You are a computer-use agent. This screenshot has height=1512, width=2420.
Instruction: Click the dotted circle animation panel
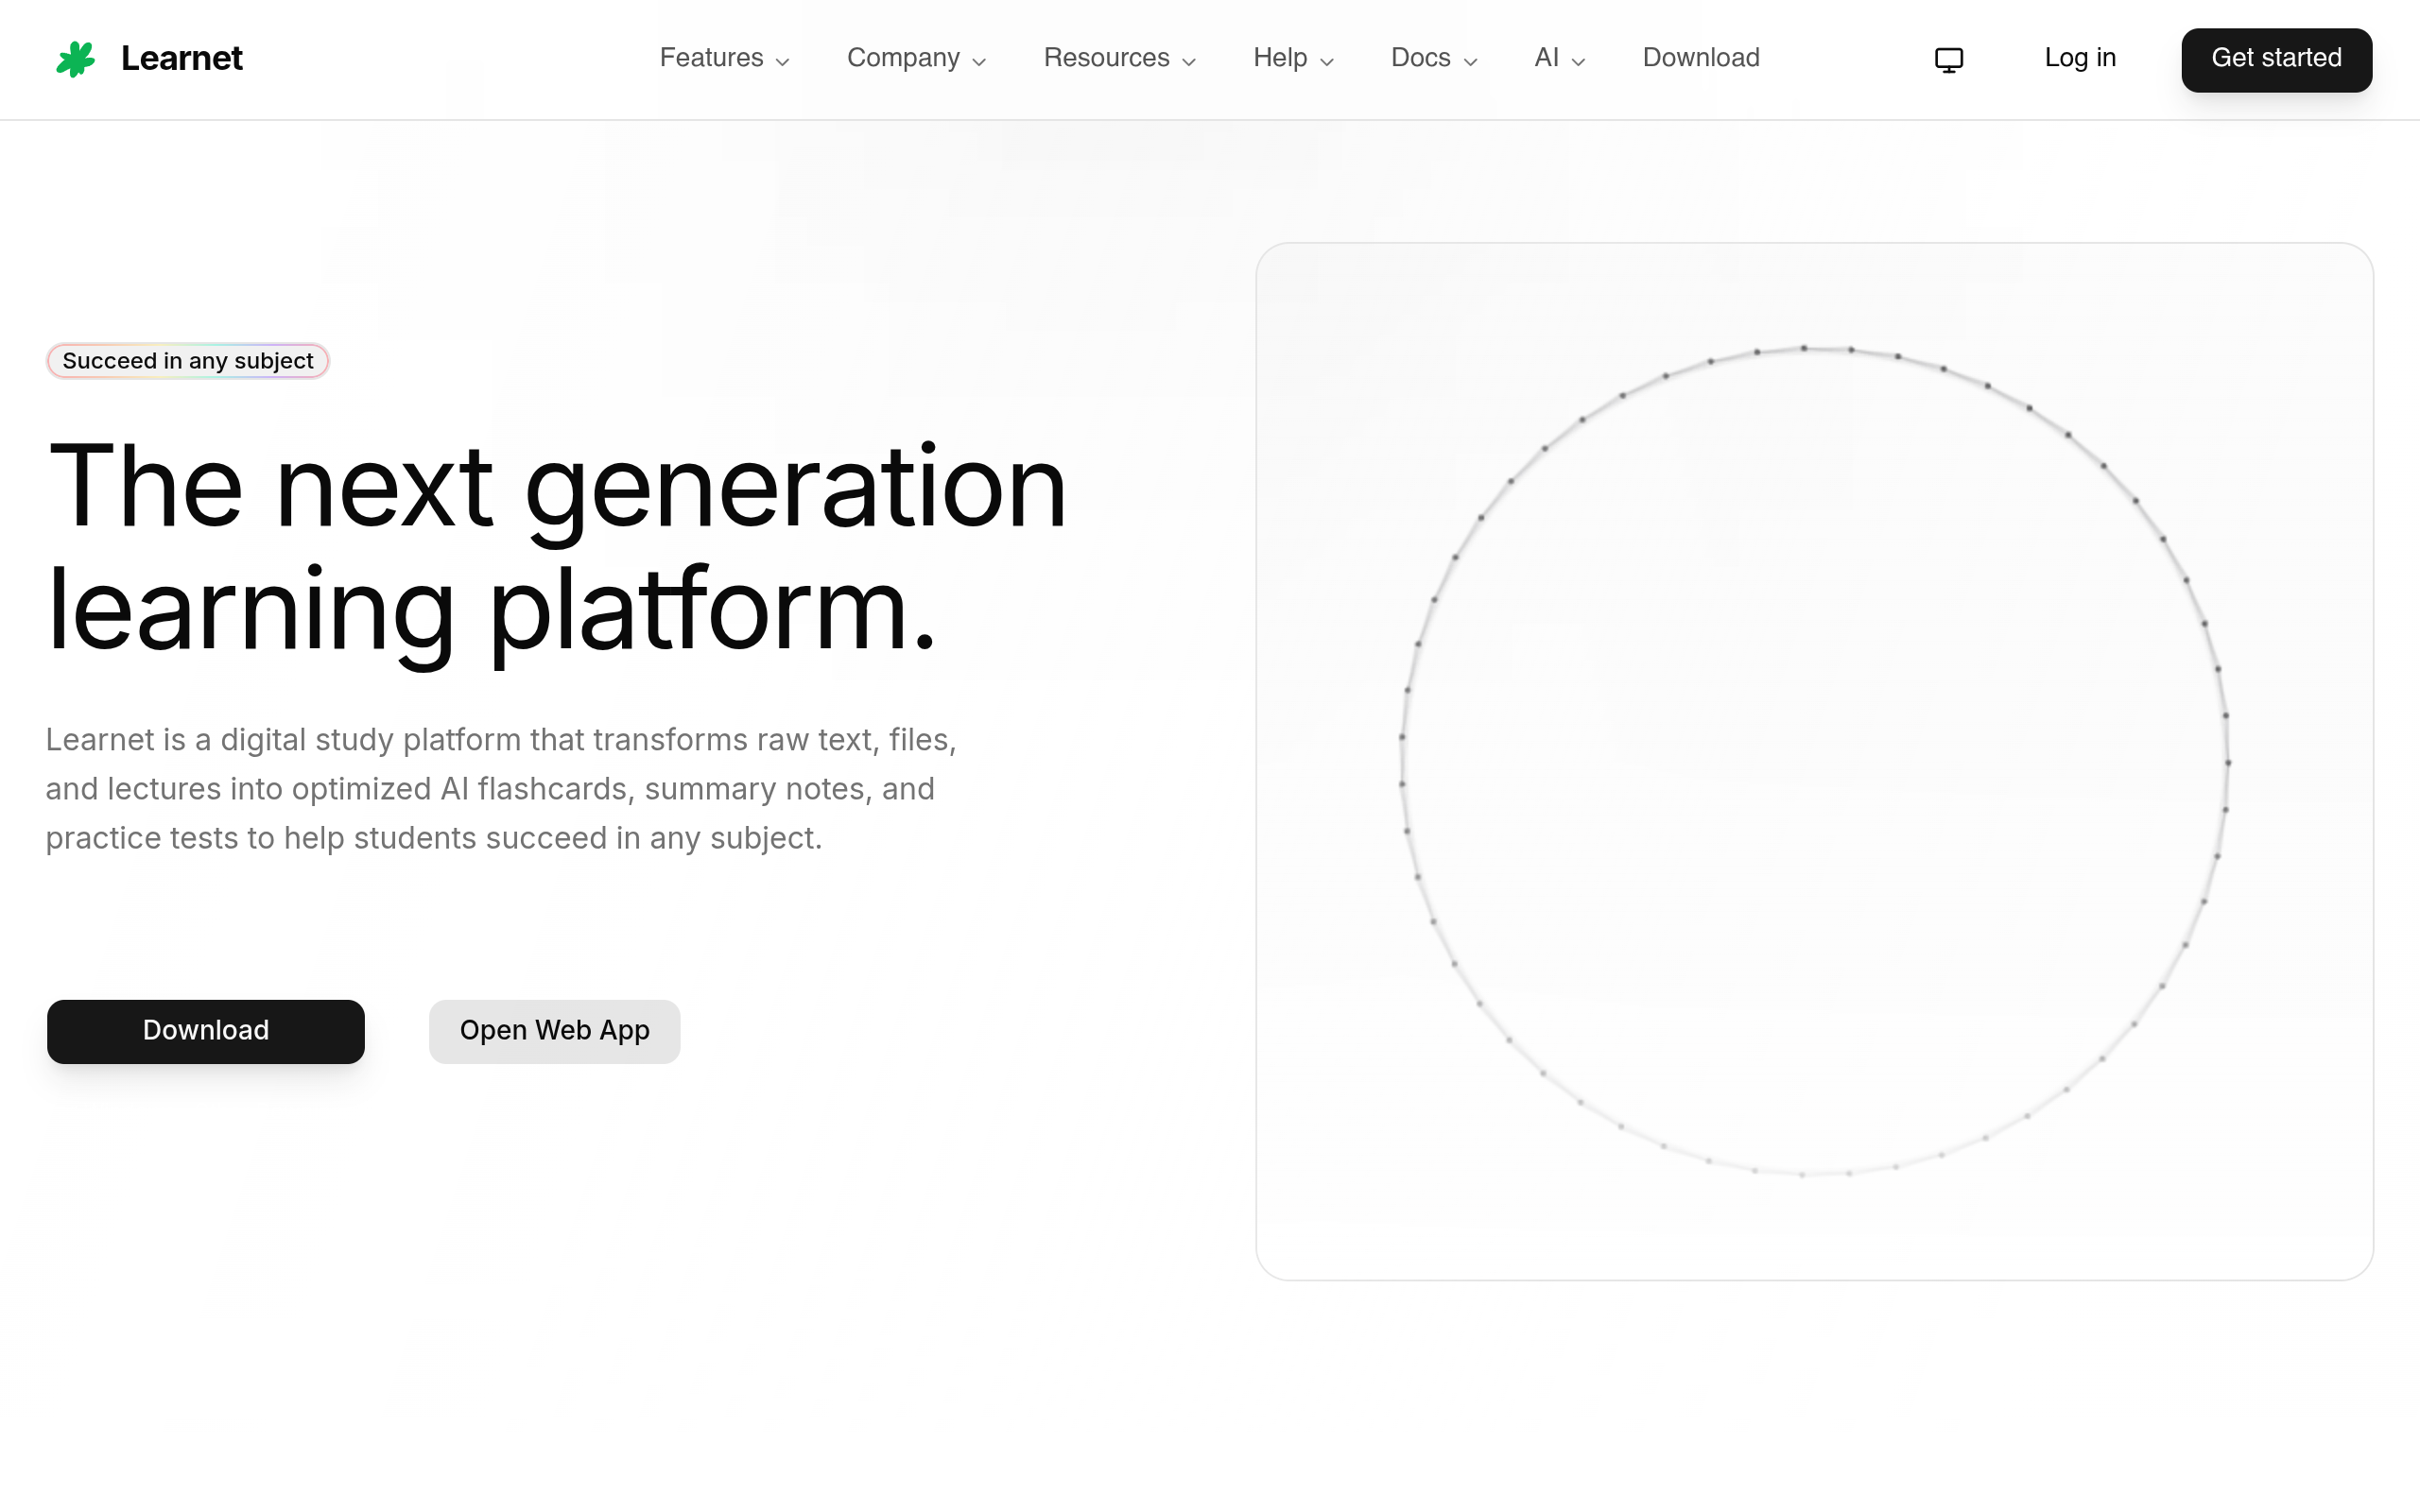point(1814,761)
